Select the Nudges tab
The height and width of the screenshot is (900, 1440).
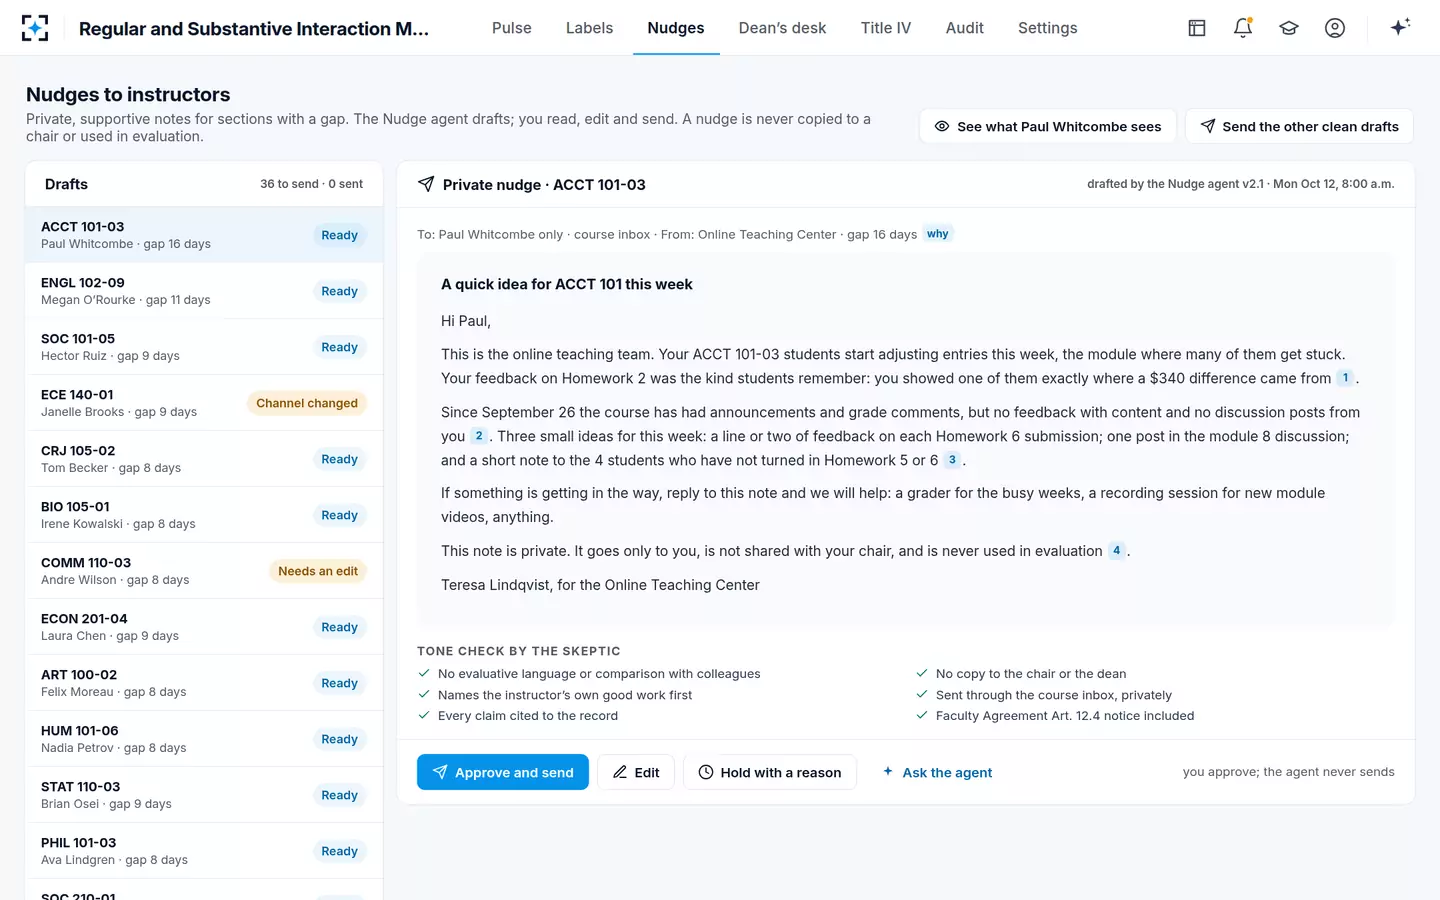(676, 28)
